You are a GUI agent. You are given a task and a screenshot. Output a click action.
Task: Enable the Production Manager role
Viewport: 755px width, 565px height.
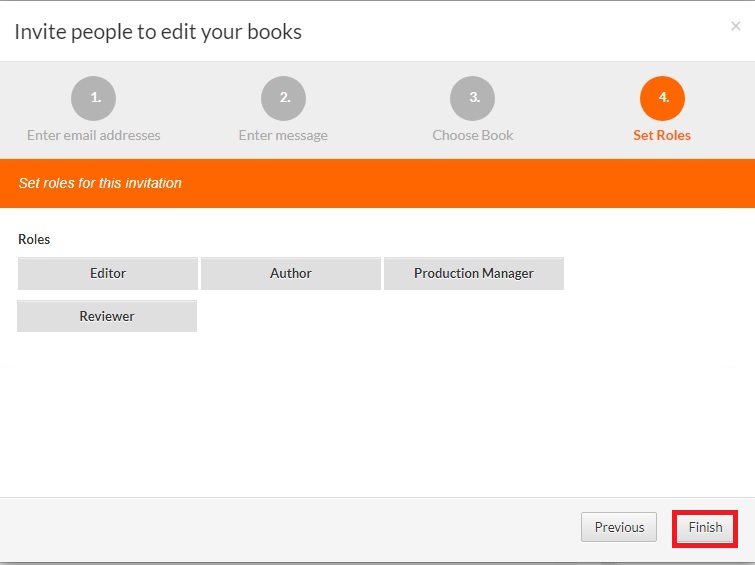pyautogui.click(x=474, y=273)
